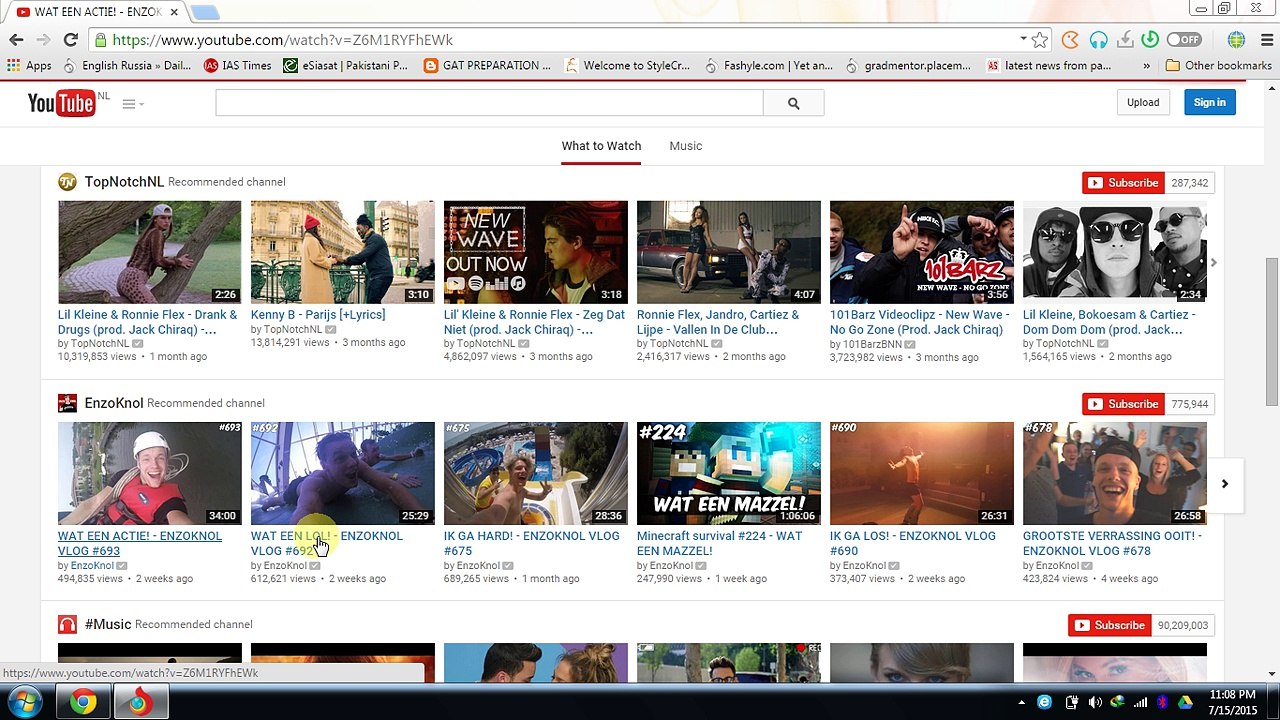This screenshot has width=1280, height=720.
Task: Show more bookmarks with the chevron
Action: (1149, 66)
